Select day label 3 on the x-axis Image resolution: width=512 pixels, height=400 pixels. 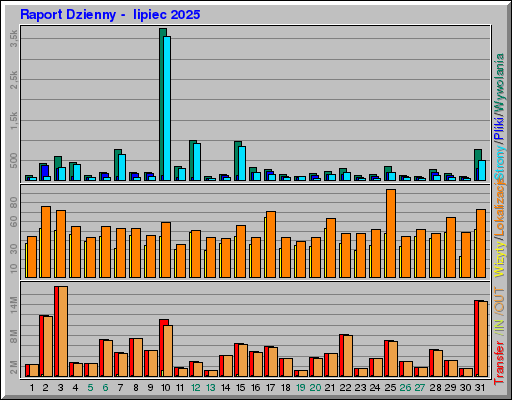tap(60, 388)
